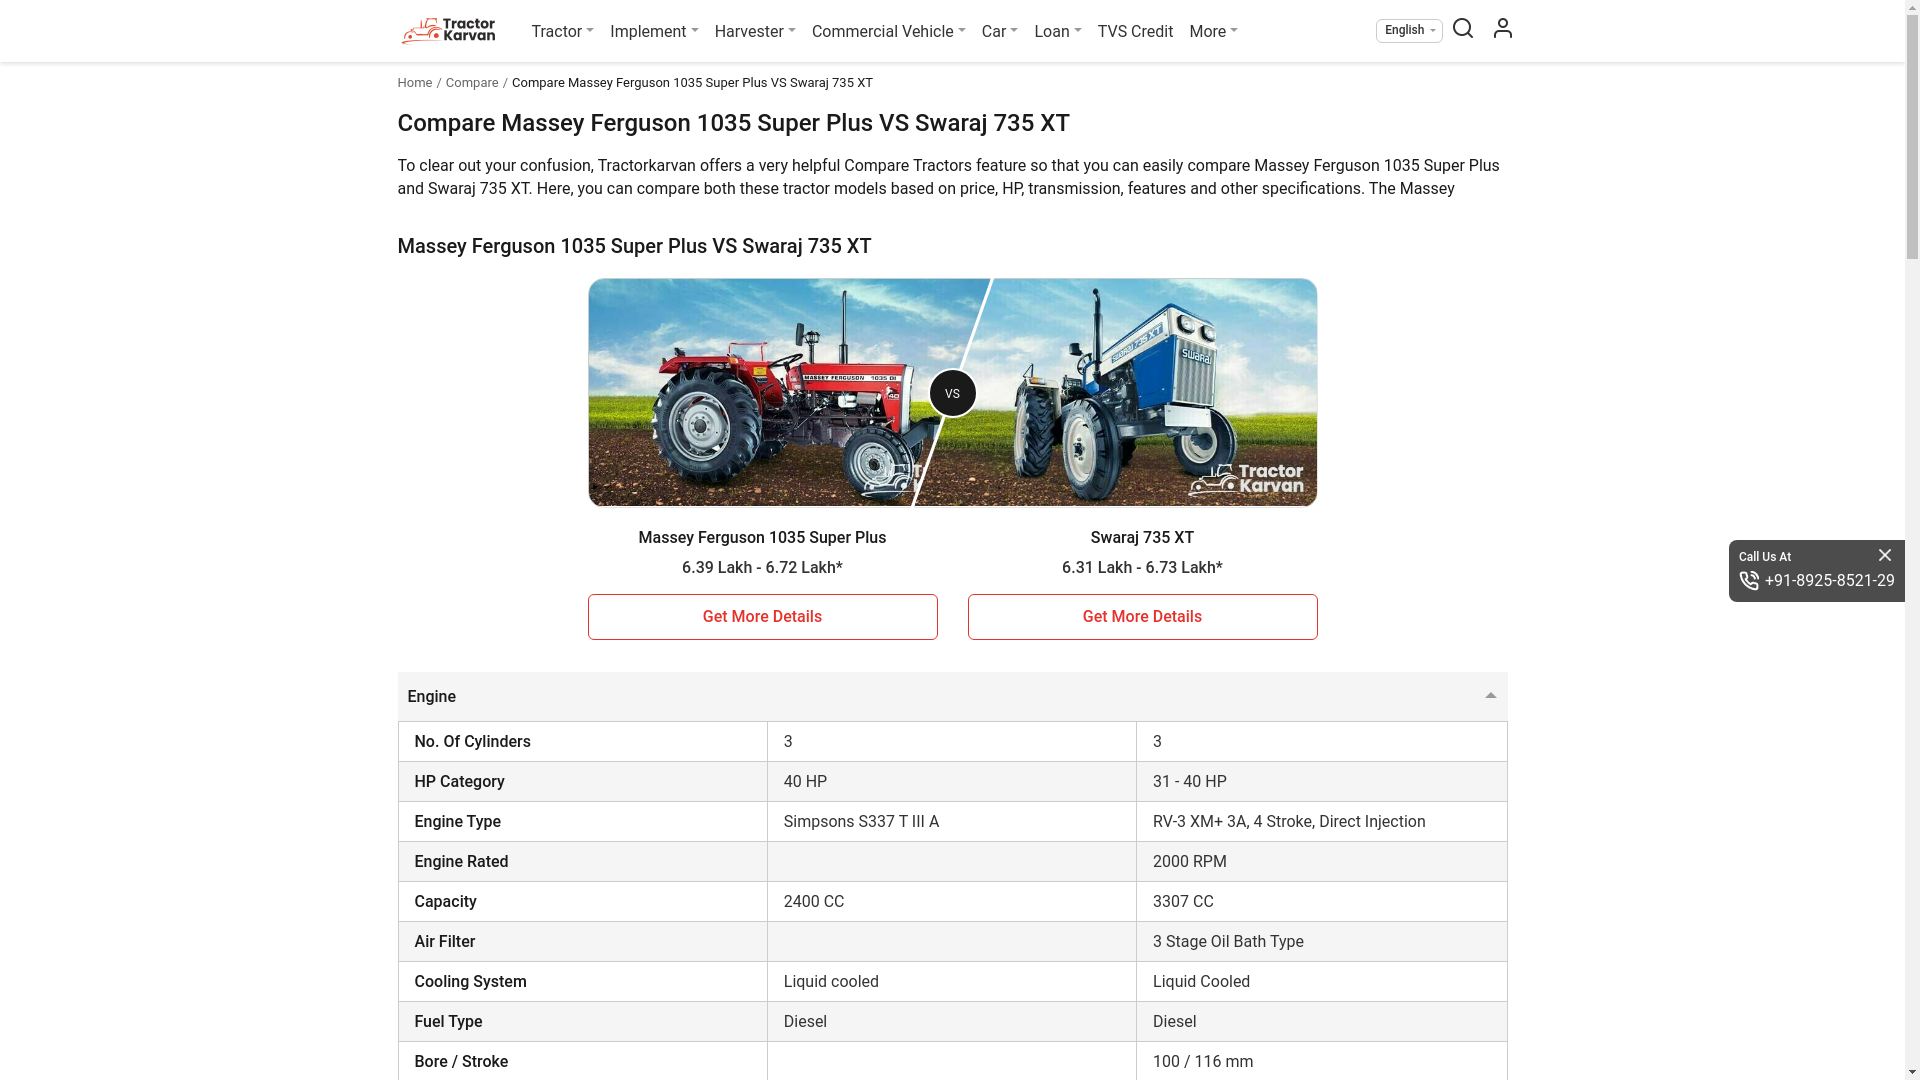This screenshot has height=1080, width=1920.
Task: Select the Fuel Type row label
Action: [448, 1022]
